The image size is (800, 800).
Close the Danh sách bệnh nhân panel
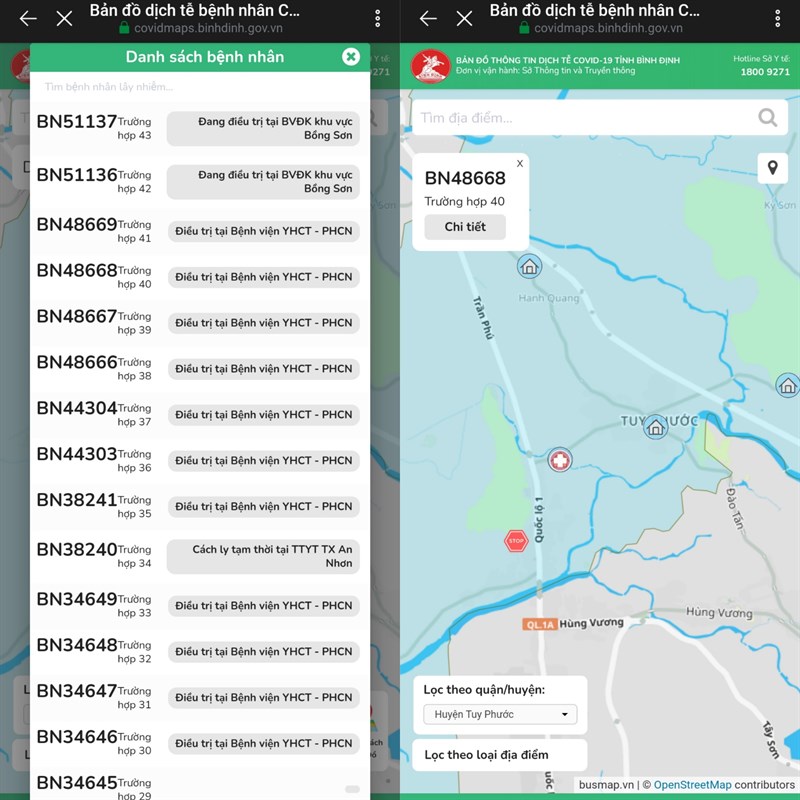(x=351, y=57)
